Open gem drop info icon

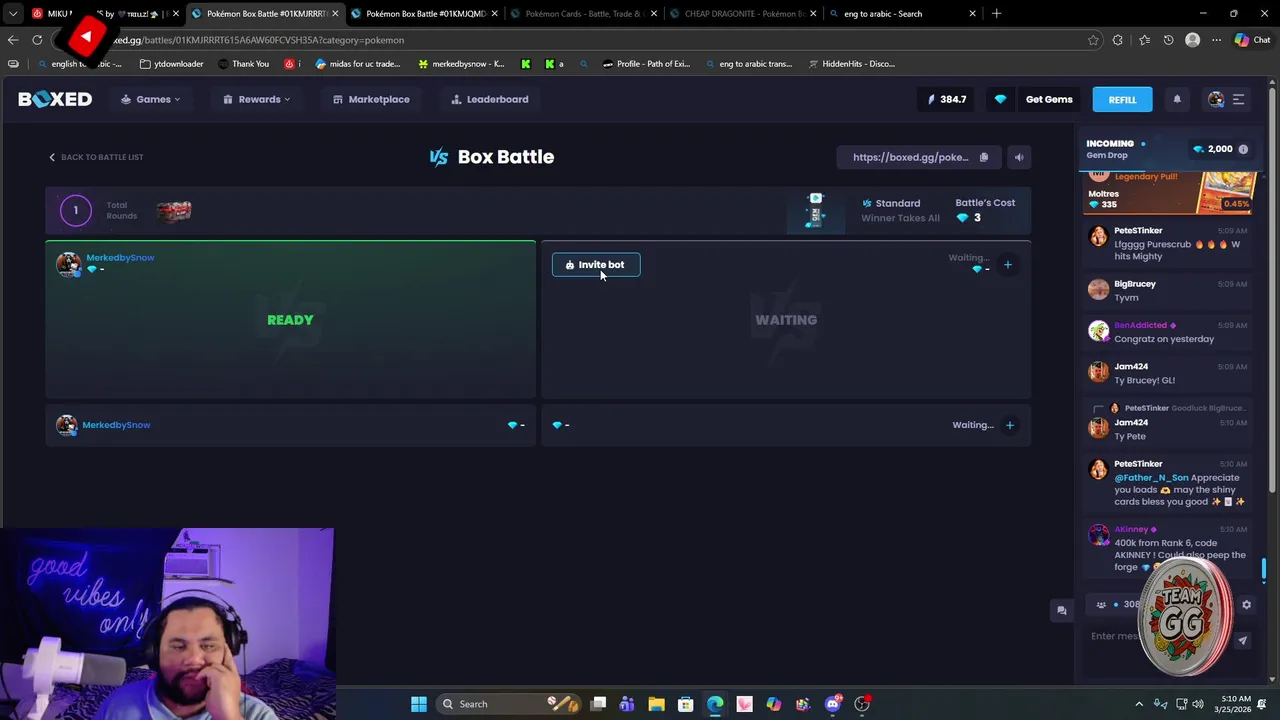tap(1243, 149)
